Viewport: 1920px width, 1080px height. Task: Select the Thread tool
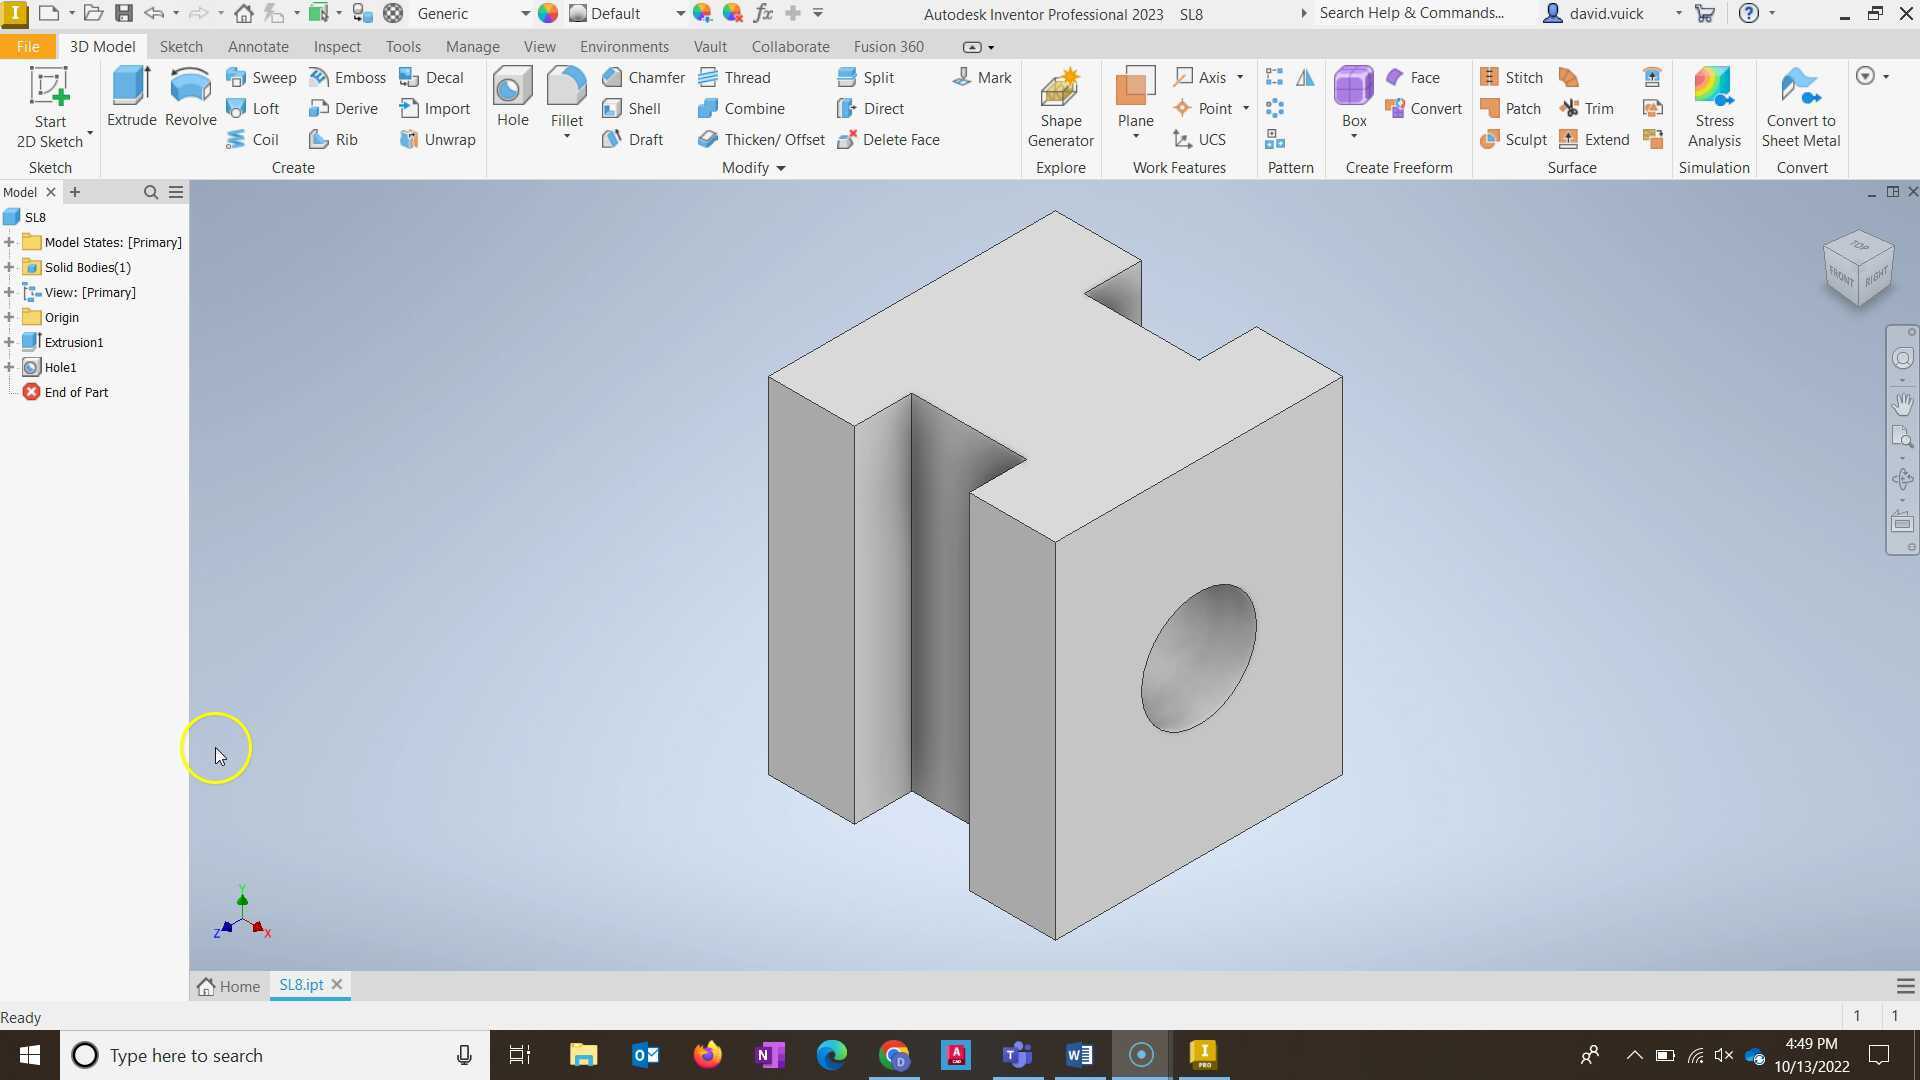tap(736, 77)
